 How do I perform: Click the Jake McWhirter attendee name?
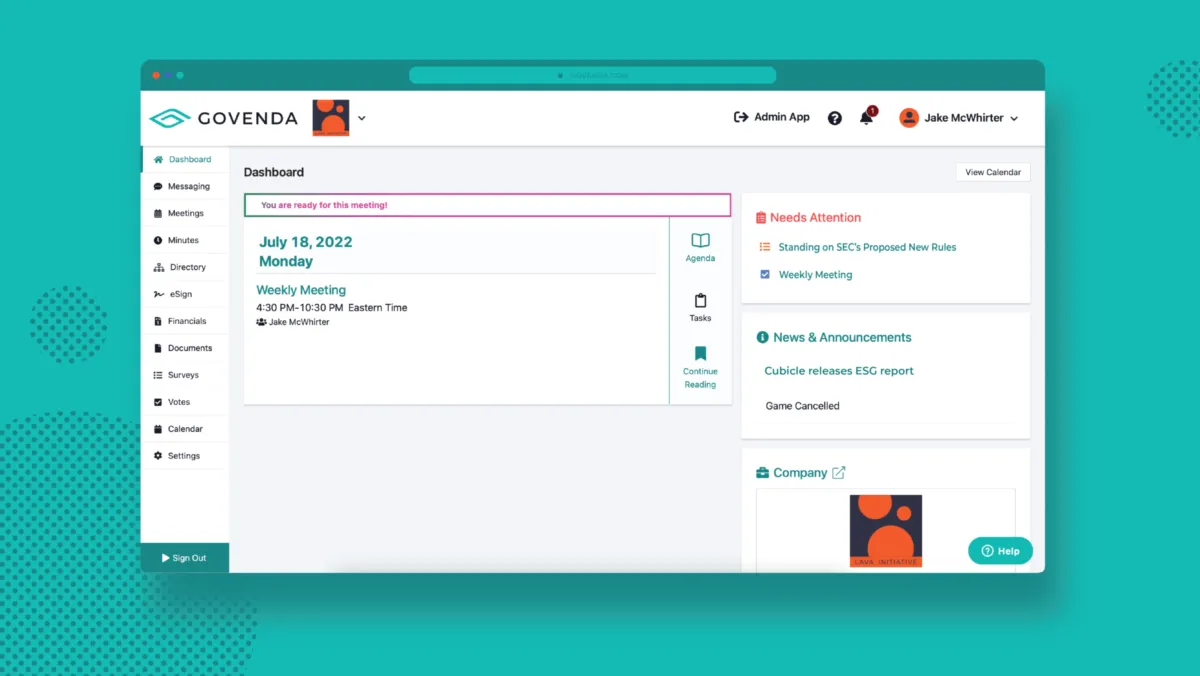coord(299,322)
